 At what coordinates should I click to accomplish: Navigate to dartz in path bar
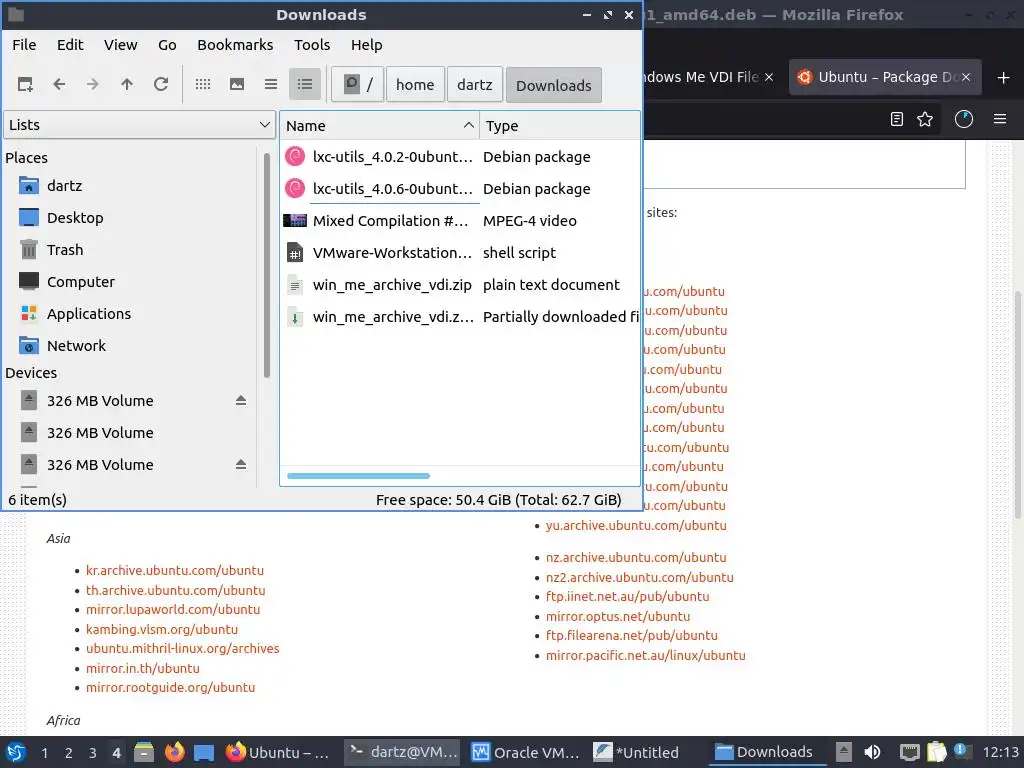click(x=475, y=85)
